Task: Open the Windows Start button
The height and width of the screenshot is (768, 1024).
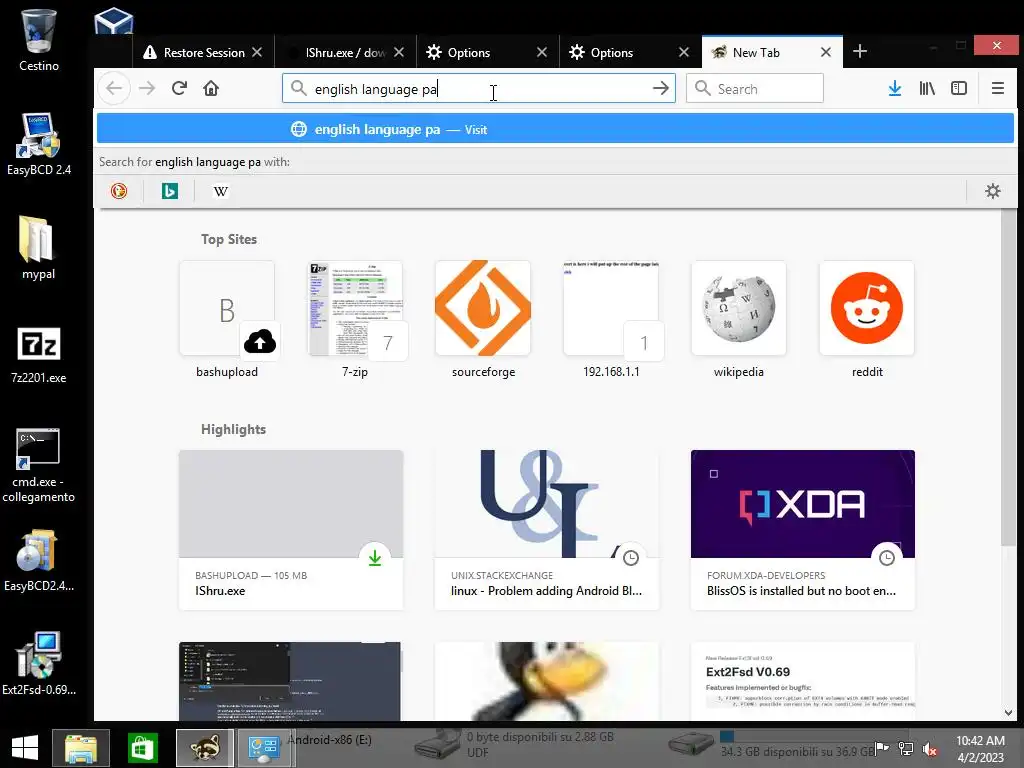Action: click(25, 748)
